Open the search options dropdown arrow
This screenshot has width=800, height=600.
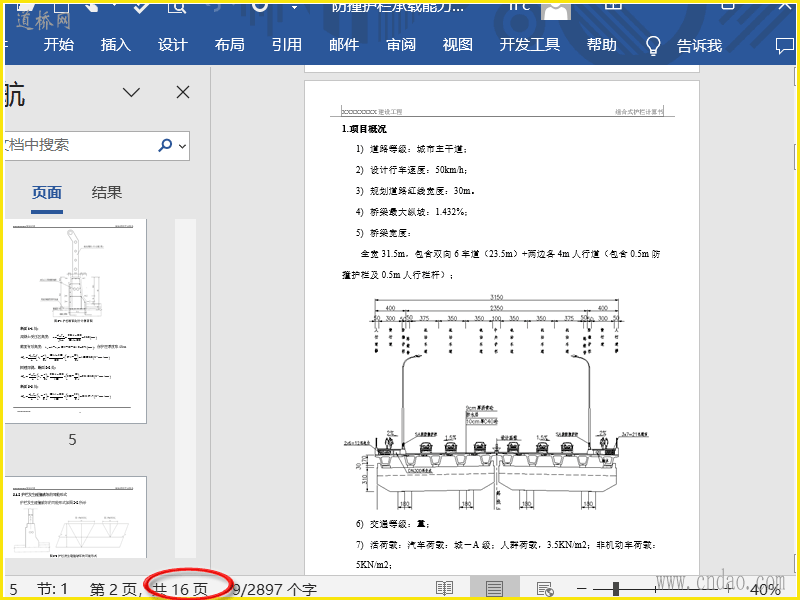(183, 146)
